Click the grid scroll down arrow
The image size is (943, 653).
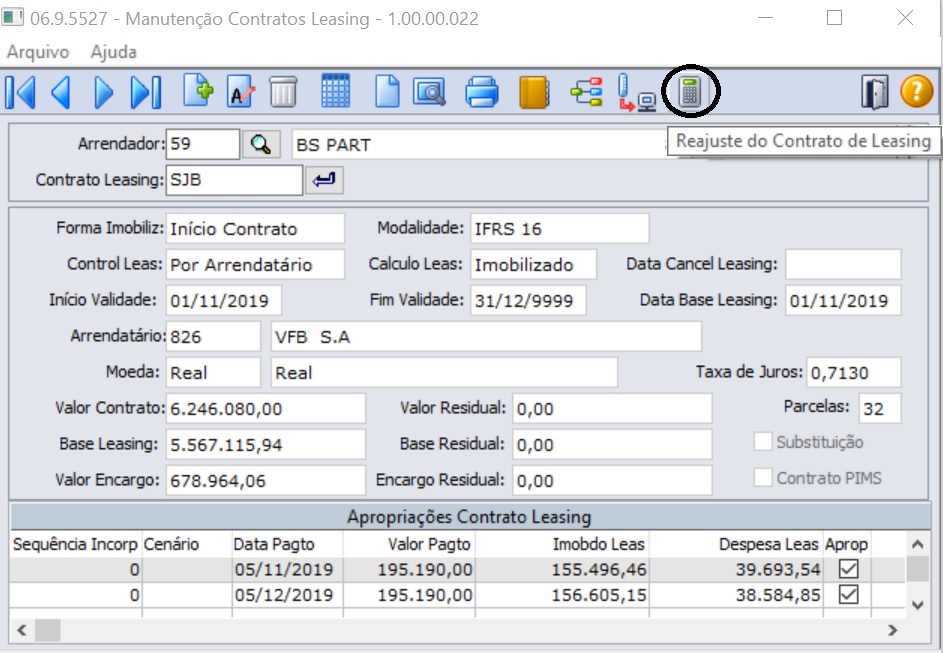tap(917, 605)
